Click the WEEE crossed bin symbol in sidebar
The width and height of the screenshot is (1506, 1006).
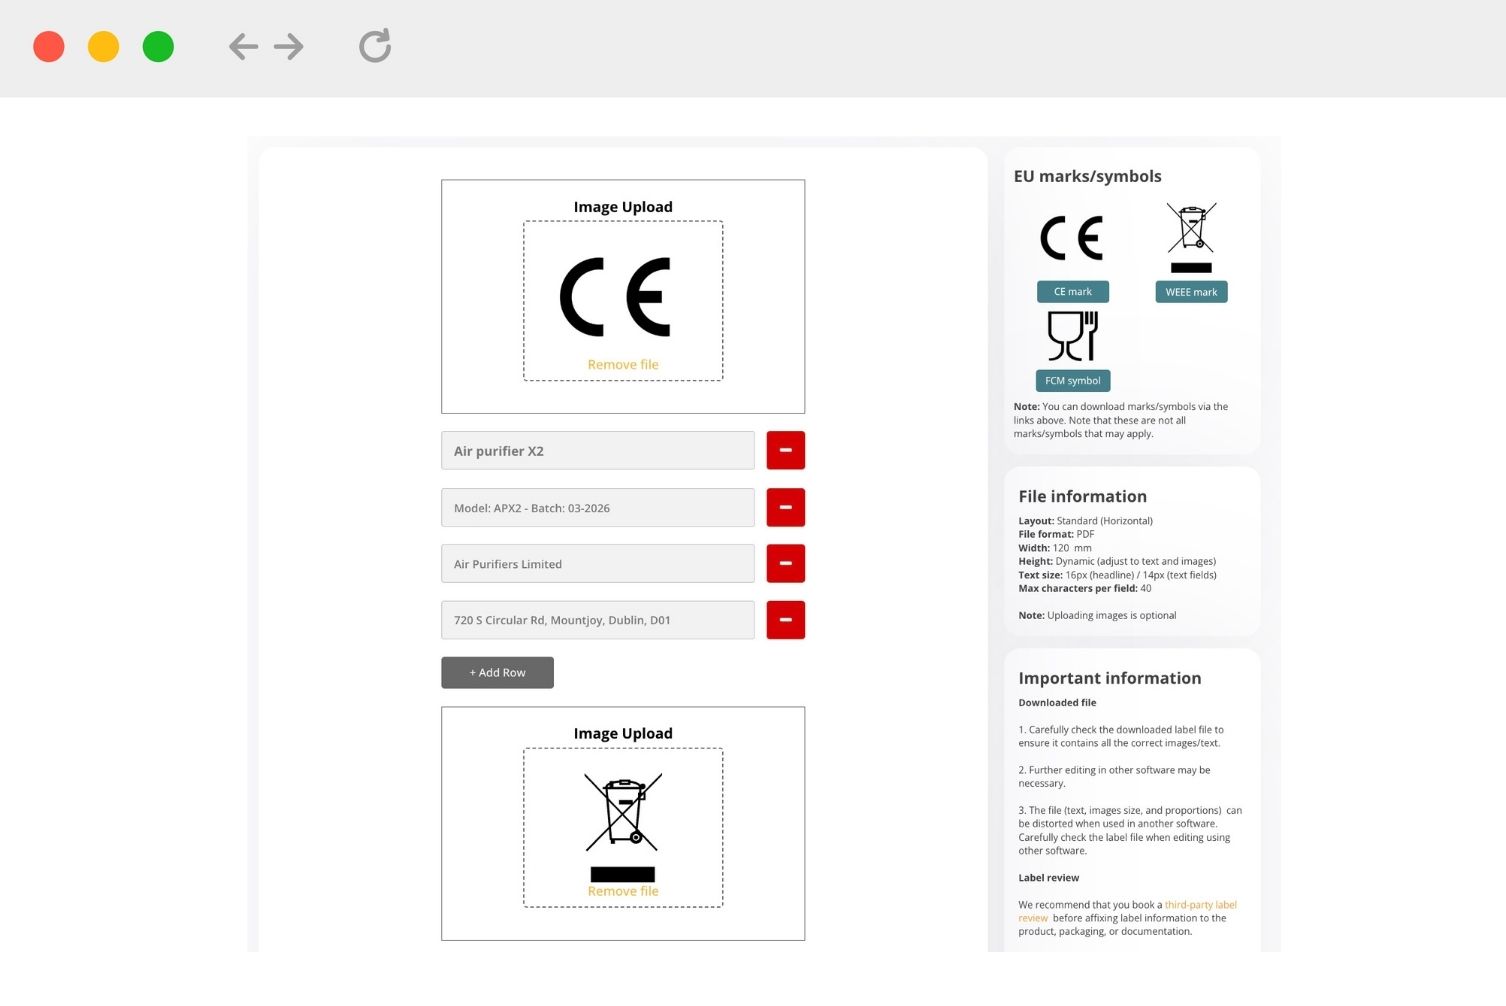coord(1191,237)
